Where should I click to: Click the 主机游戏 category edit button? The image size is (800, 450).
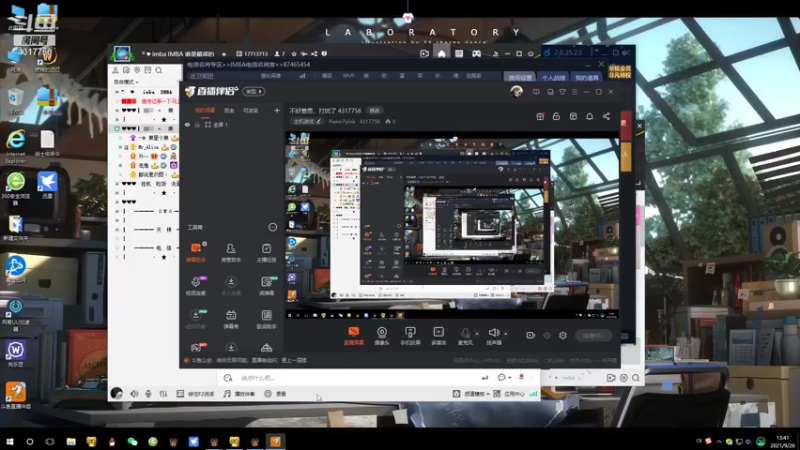coord(307,121)
